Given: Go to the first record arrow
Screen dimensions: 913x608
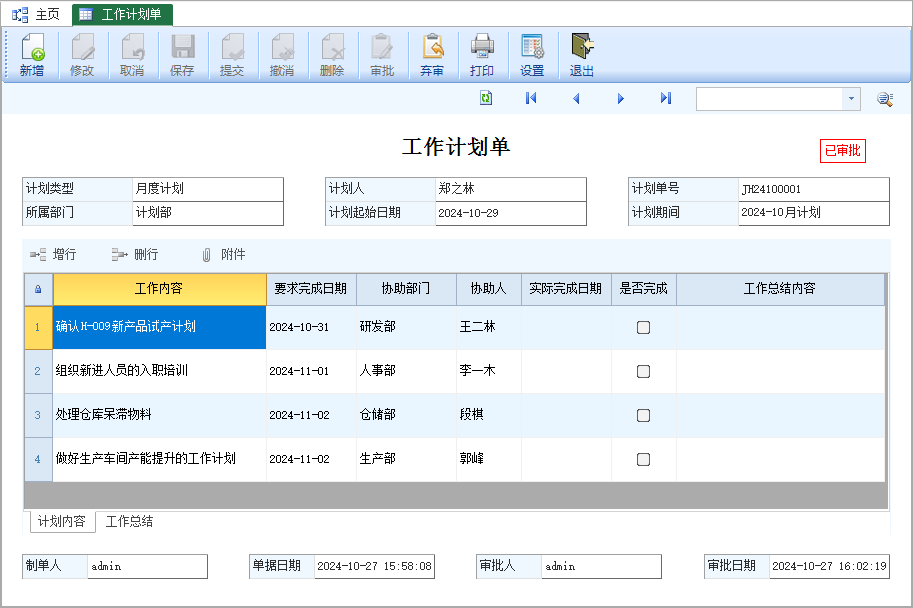Looking at the screenshot, I should 531,98.
